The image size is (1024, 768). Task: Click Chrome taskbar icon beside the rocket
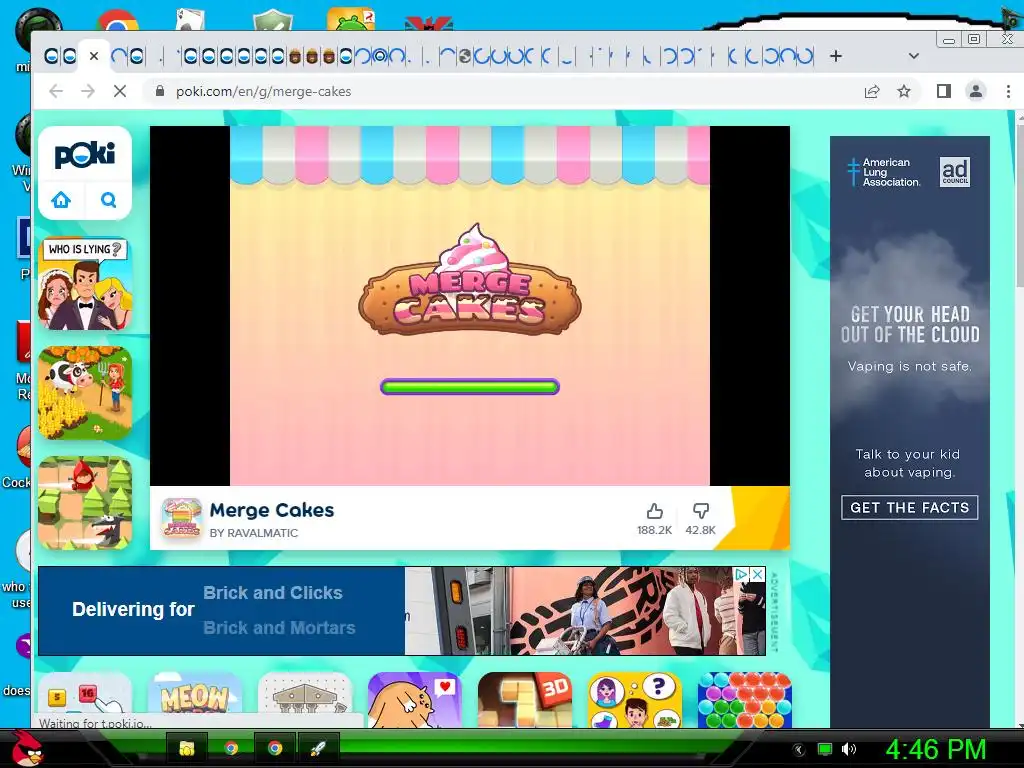pyautogui.click(x=275, y=748)
